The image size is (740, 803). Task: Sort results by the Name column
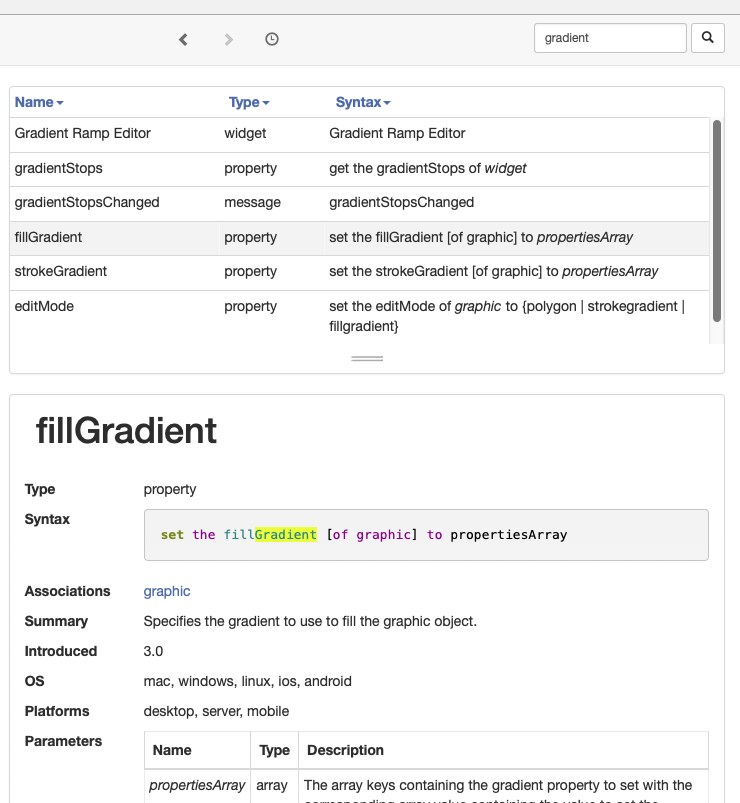(x=39, y=102)
